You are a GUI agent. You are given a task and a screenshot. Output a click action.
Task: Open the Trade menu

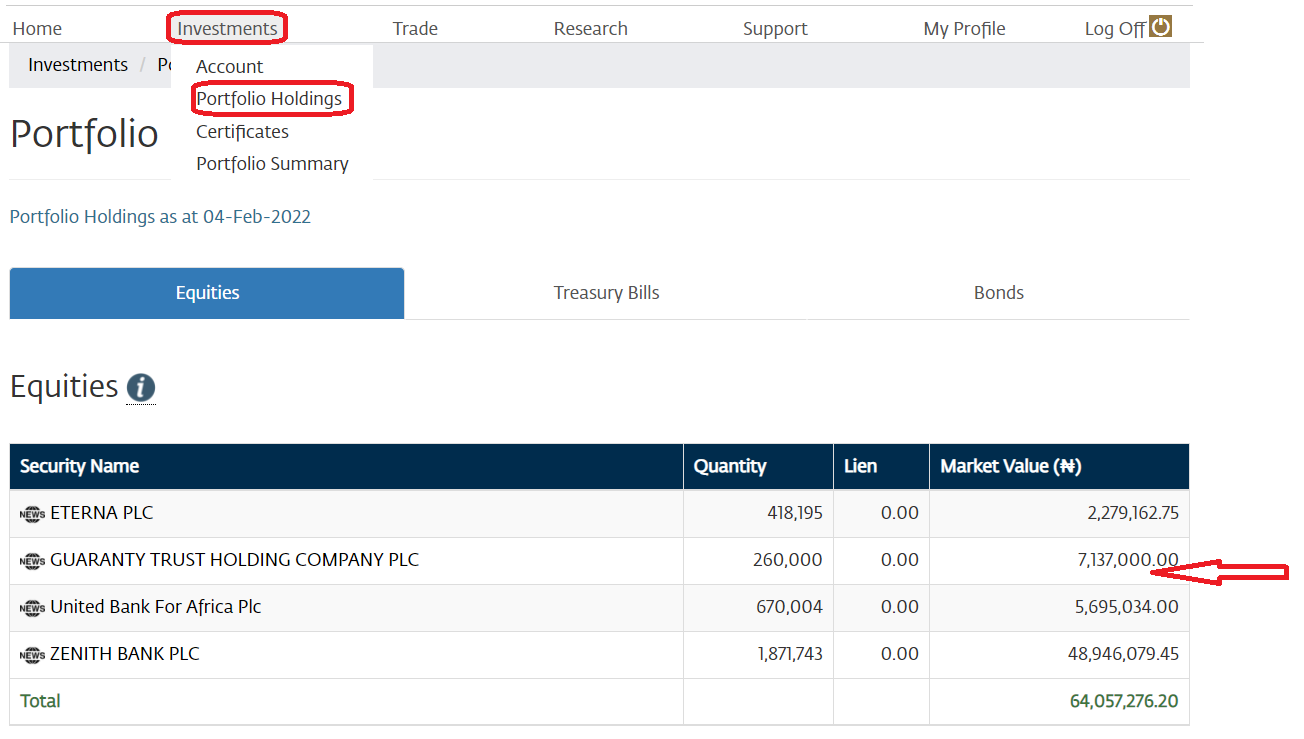415,29
